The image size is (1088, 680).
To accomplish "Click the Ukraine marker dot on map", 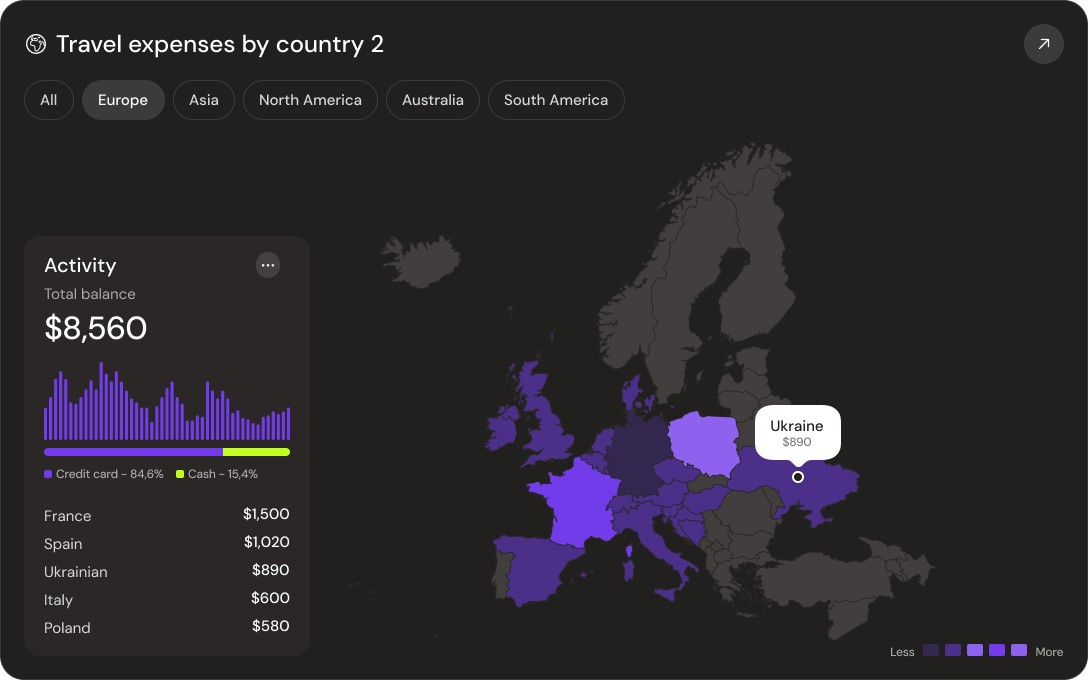I will 798,477.
